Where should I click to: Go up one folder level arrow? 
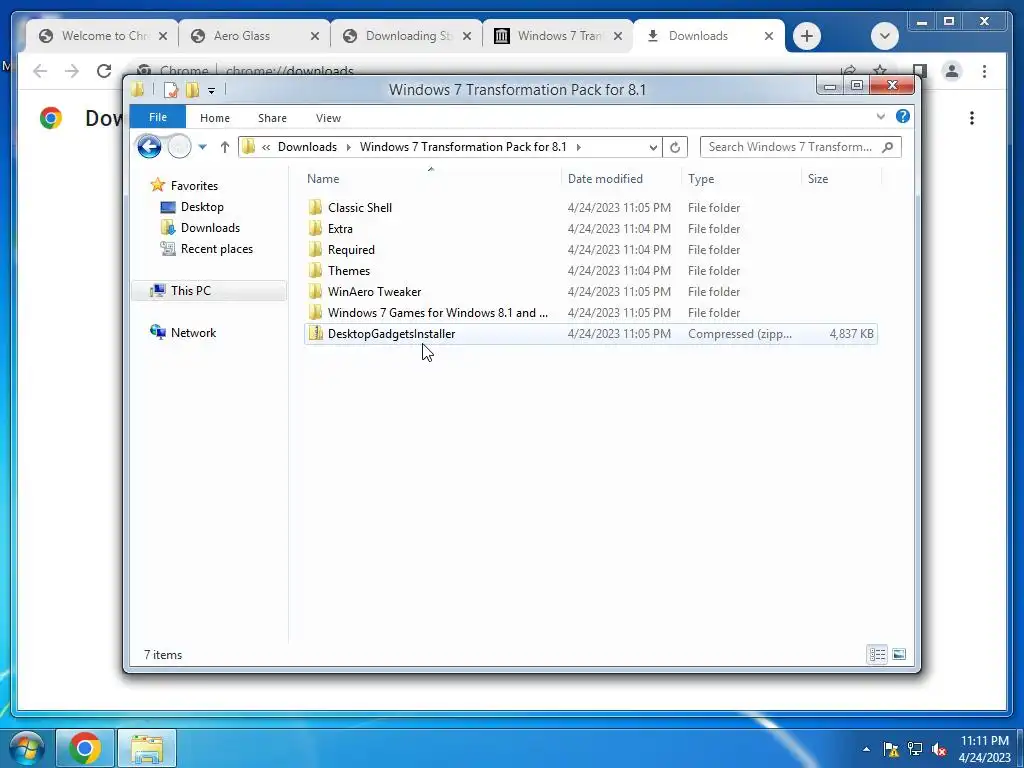225,147
